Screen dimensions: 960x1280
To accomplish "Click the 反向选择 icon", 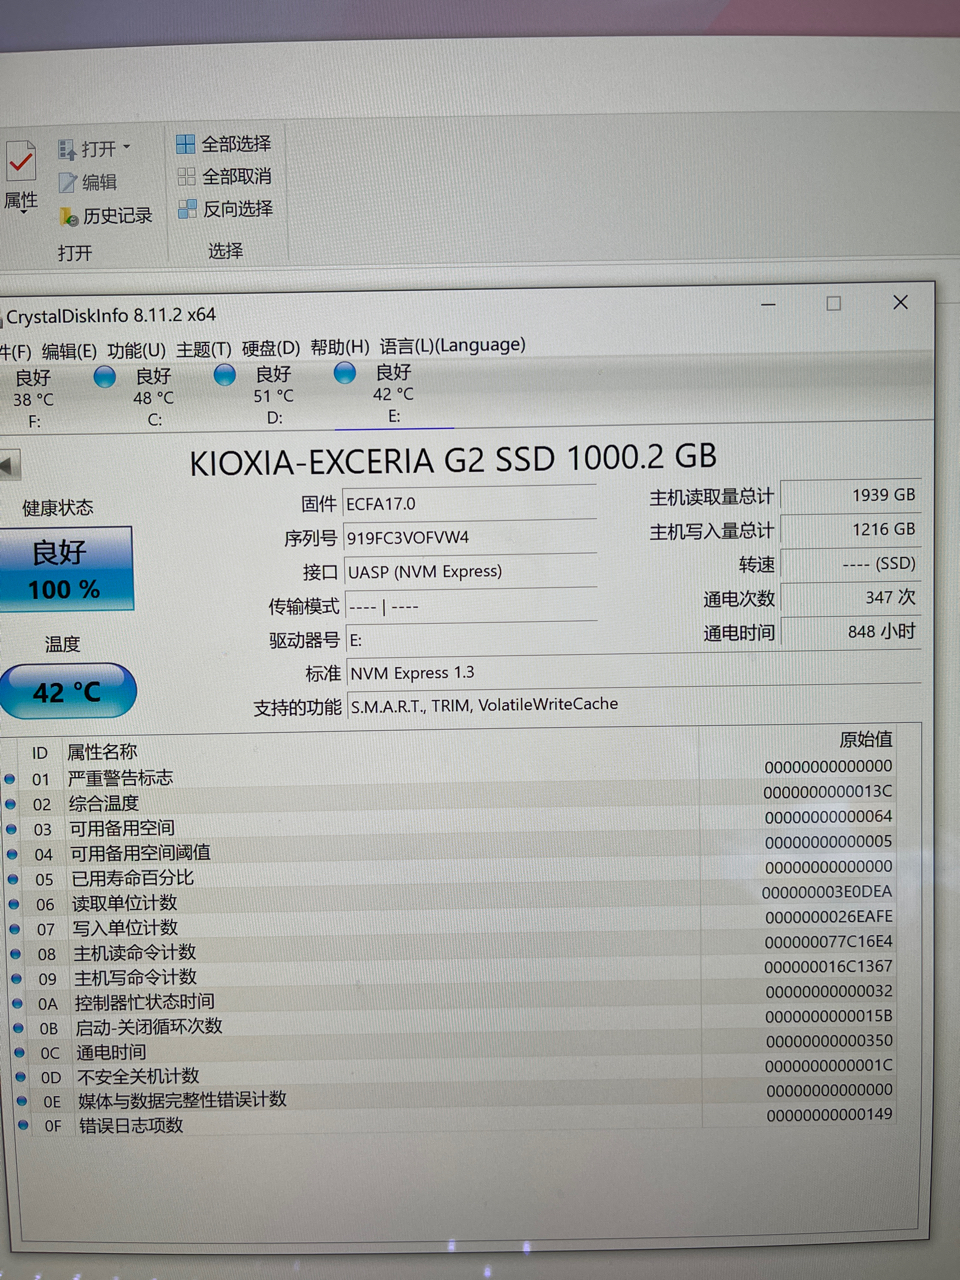I will tap(186, 209).
